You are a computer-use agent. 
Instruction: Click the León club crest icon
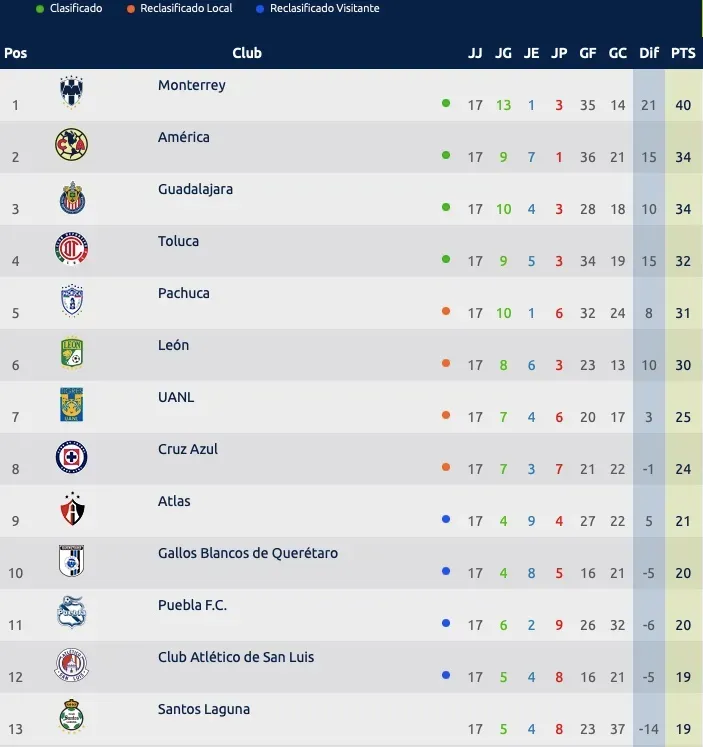pos(72,353)
